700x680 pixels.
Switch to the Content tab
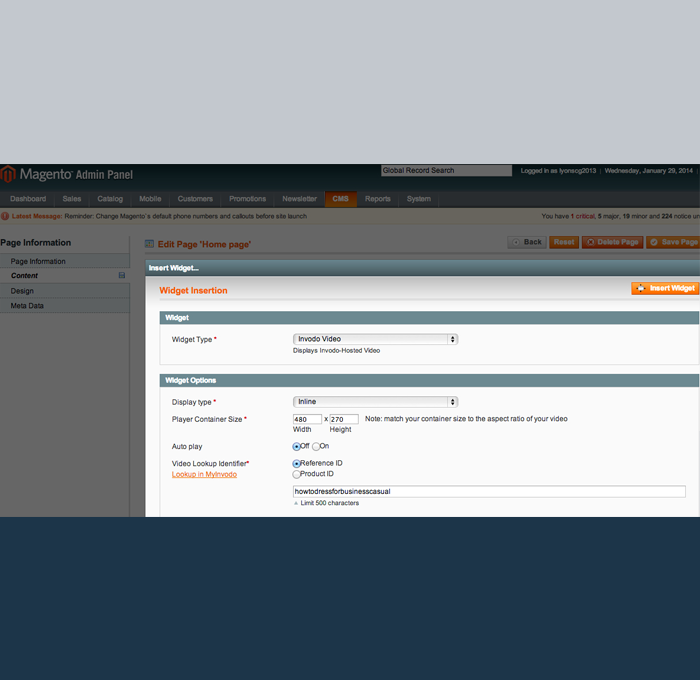tap(65, 275)
